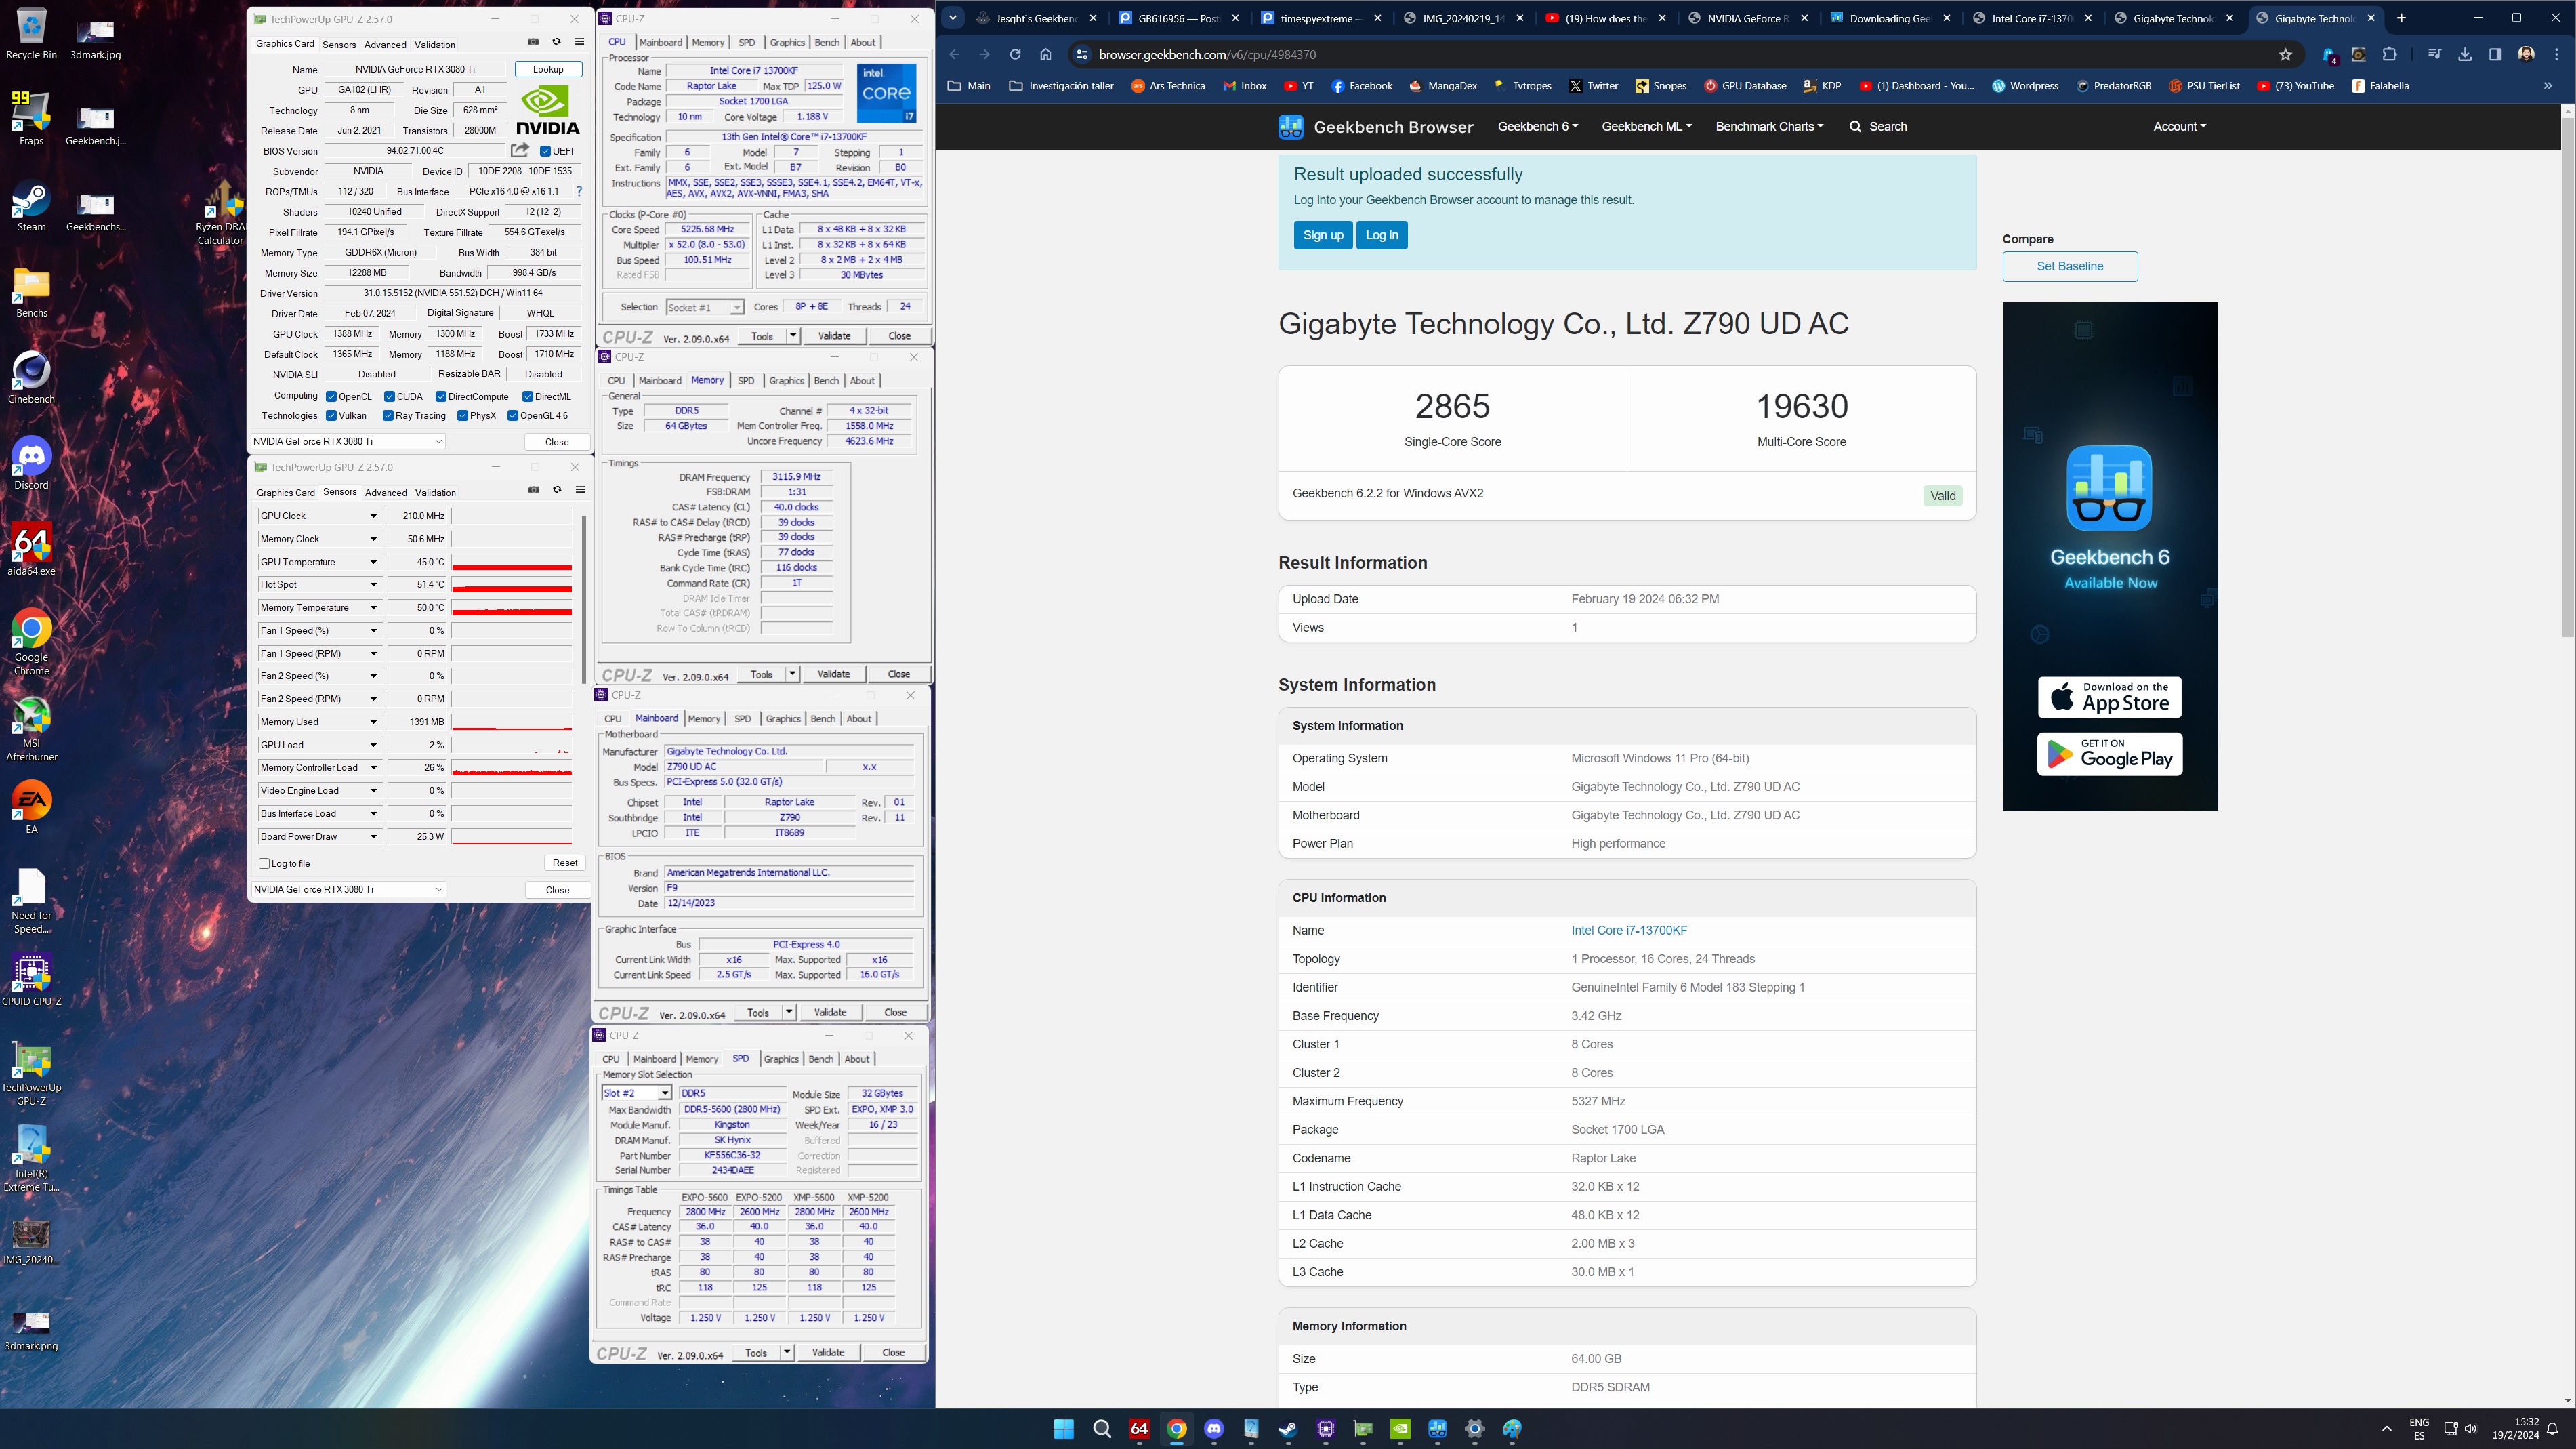Click the GPU-Z screenshot camera icon on the Graphics Card tab
Screen dimensions: 2576x1449
(x=533, y=42)
